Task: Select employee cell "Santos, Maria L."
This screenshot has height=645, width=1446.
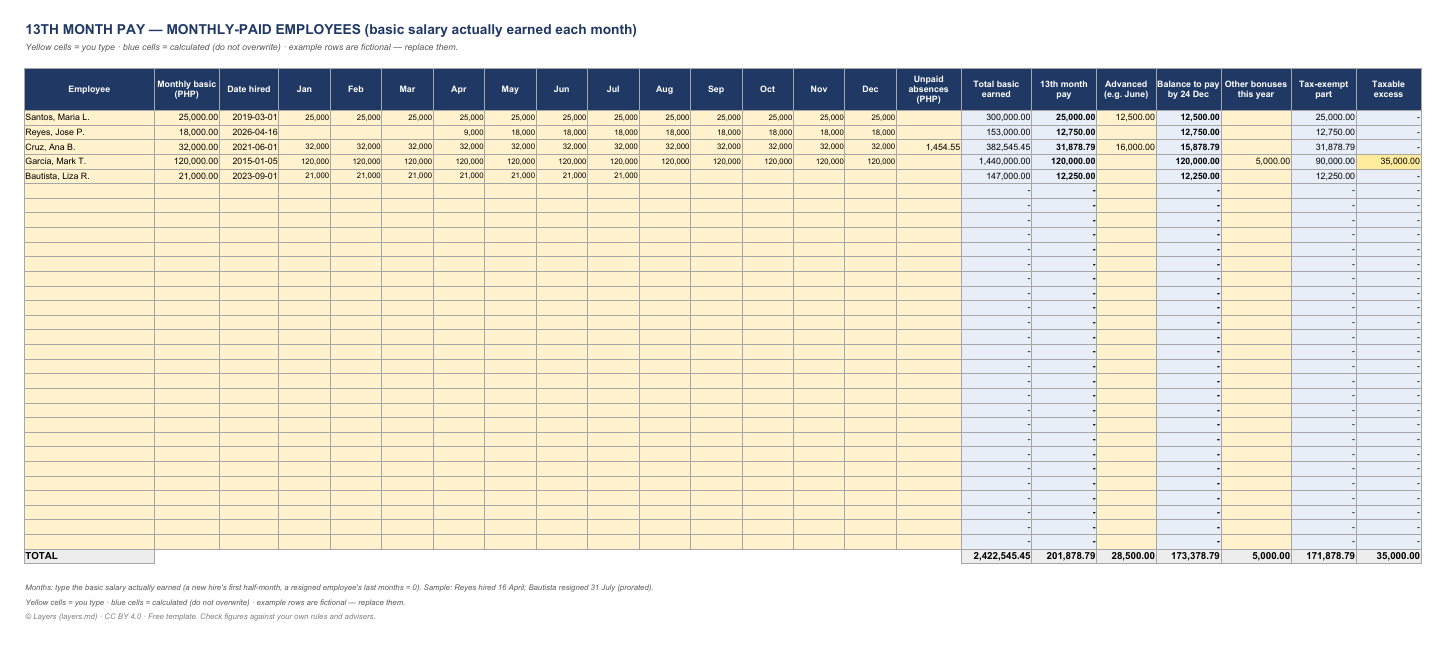Action: click(89, 117)
